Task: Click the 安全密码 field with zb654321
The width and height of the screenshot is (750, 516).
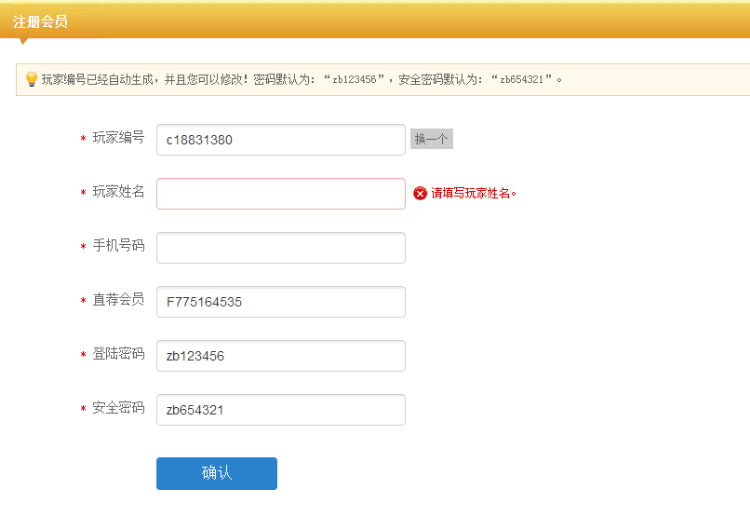Action: tap(281, 410)
